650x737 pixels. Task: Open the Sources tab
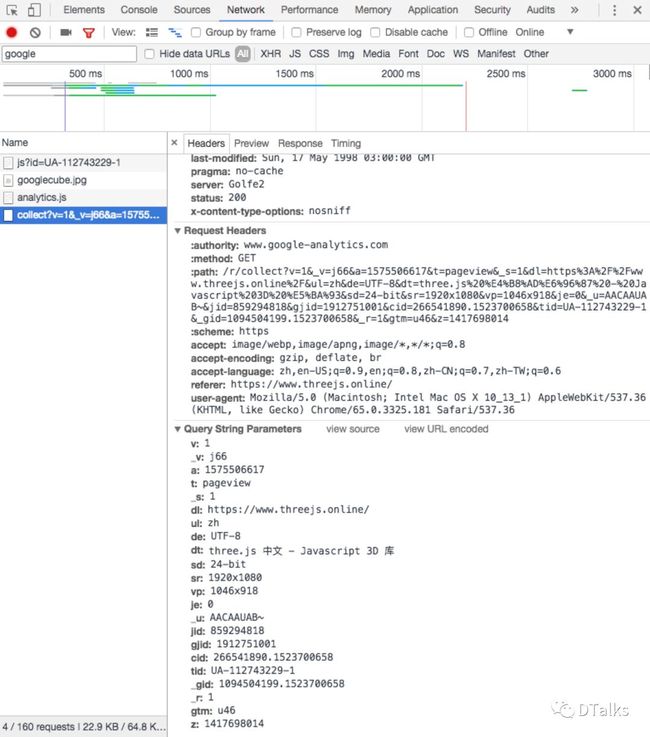point(192,10)
